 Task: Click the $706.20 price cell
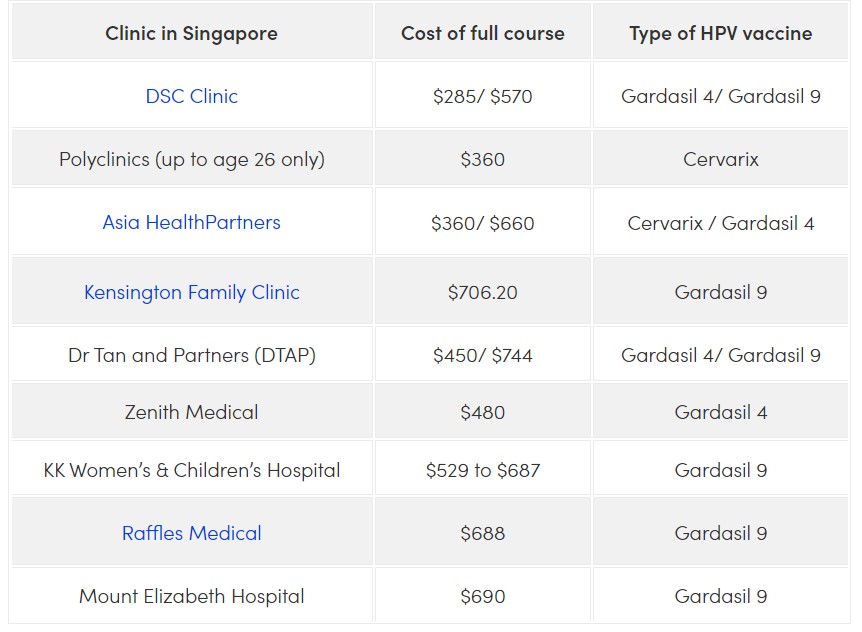[x=483, y=292]
